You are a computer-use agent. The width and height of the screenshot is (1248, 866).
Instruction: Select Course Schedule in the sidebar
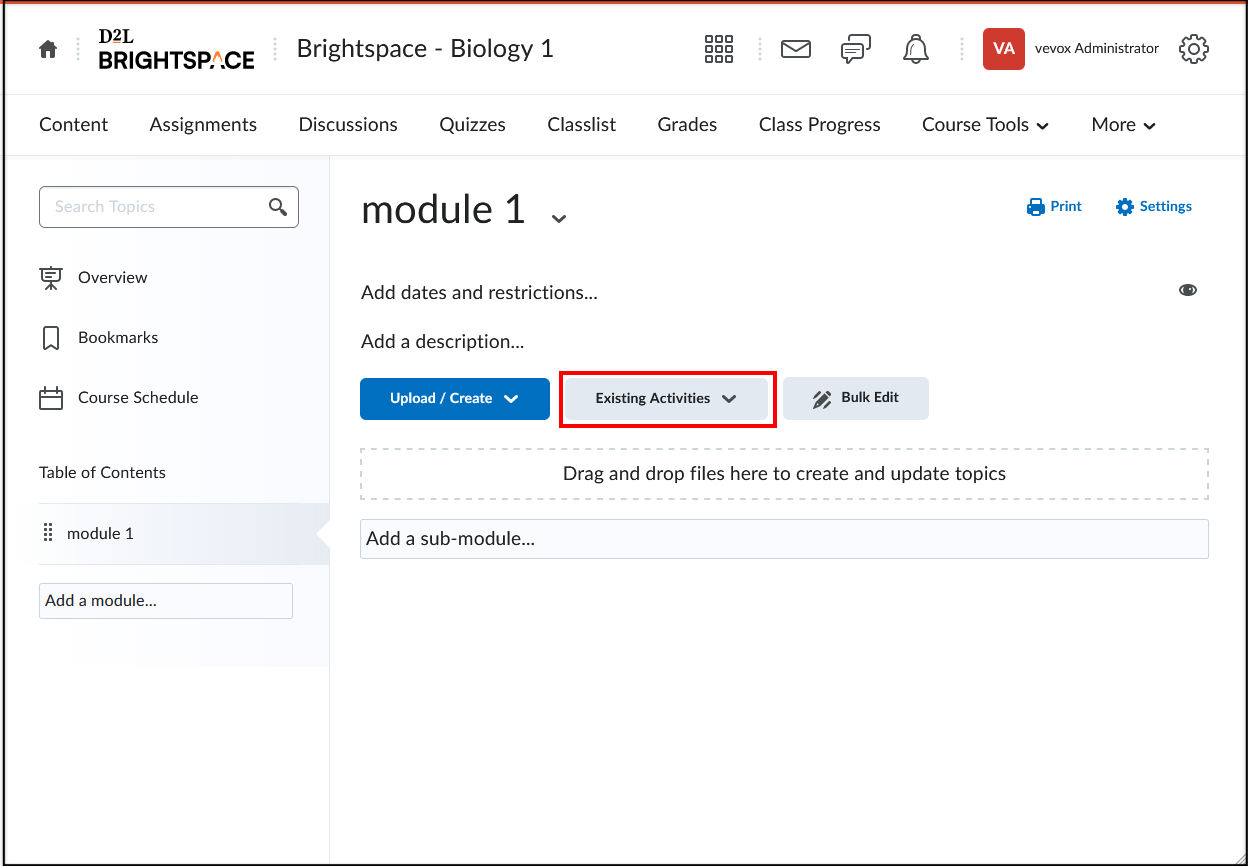click(138, 398)
